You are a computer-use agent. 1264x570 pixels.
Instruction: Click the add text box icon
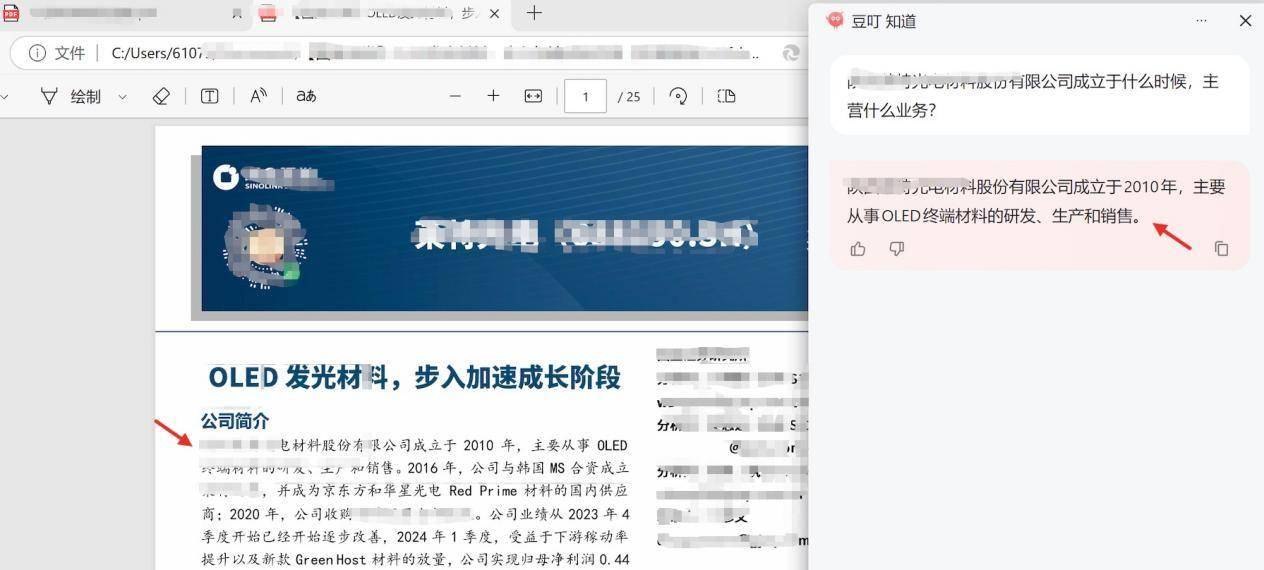(210, 96)
